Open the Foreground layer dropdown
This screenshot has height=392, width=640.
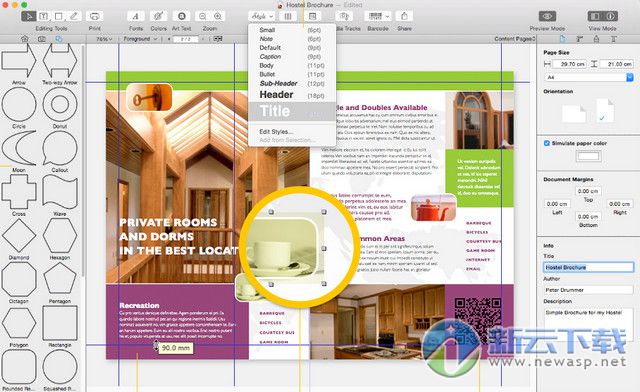140,39
